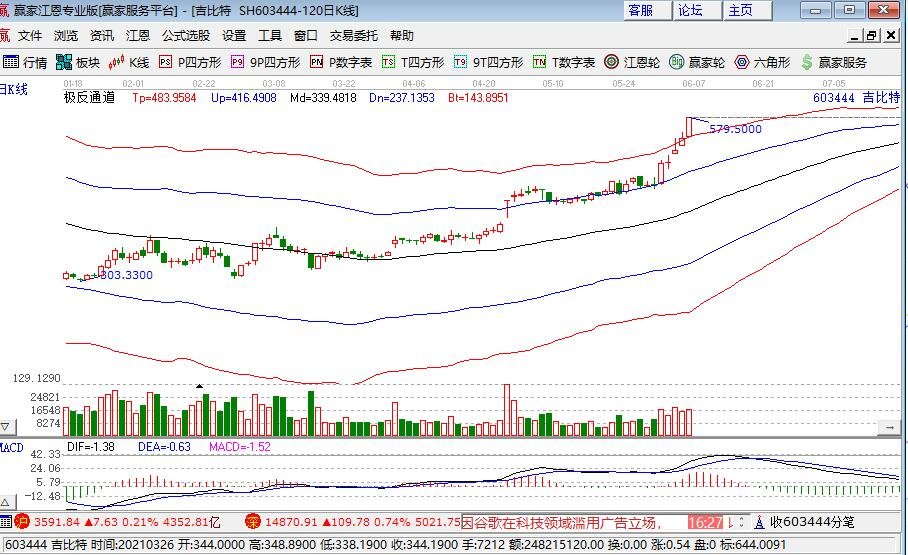Image resolution: width=908 pixels, height=555 pixels.
Task: Open the 行情 quotes icon
Action: (11, 61)
